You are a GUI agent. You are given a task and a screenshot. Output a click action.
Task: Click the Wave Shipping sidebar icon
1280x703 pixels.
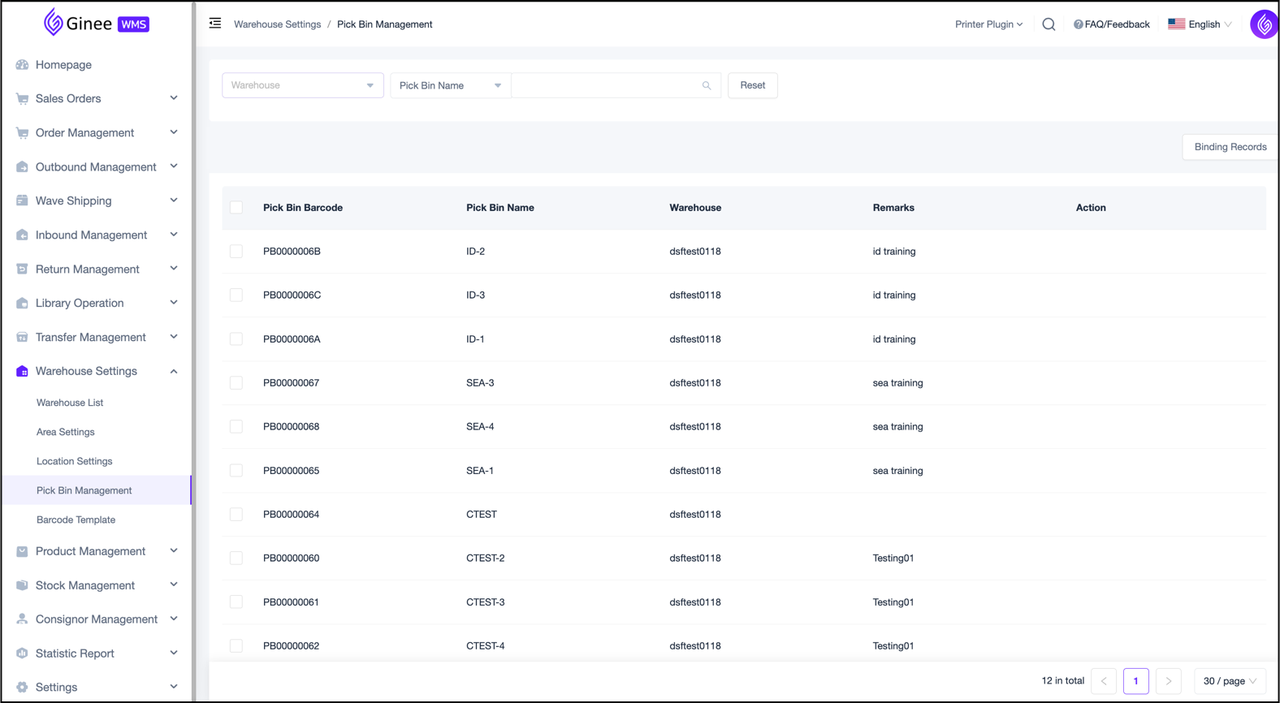(22, 201)
